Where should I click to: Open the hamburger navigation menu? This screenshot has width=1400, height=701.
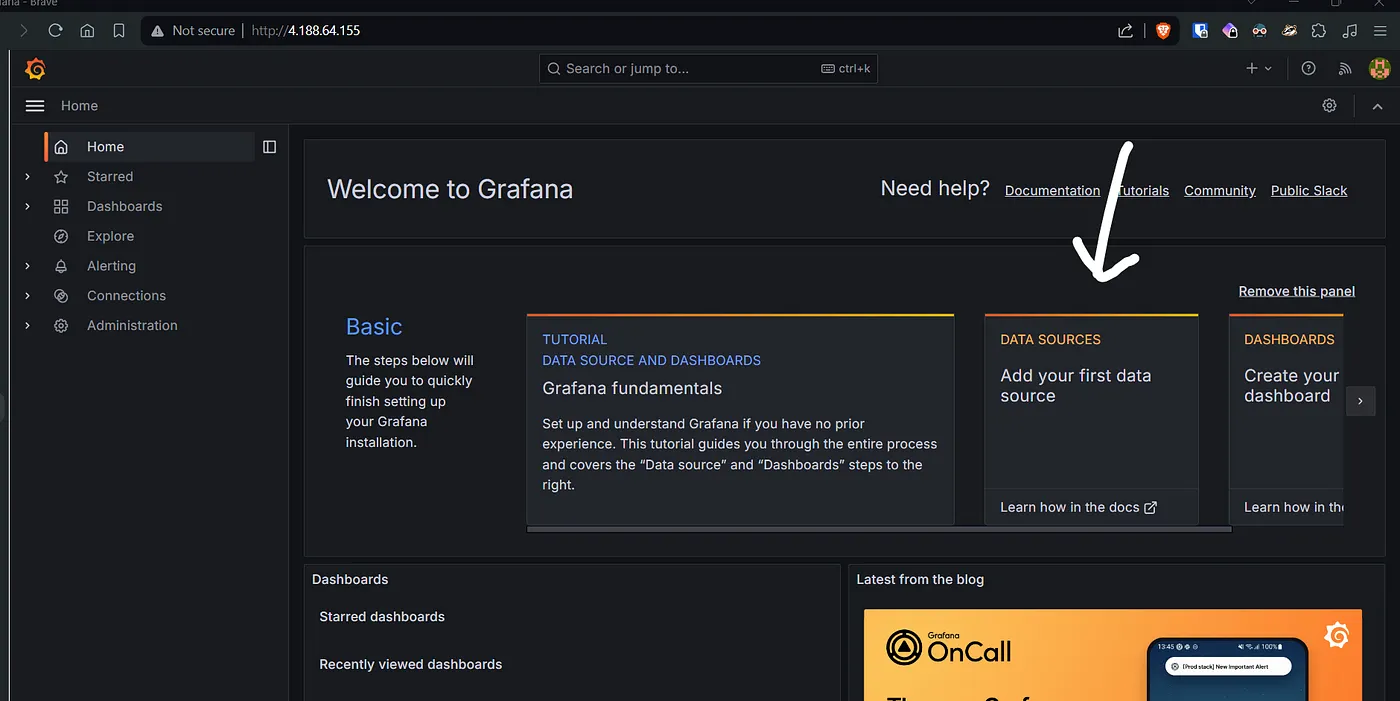tap(35, 106)
